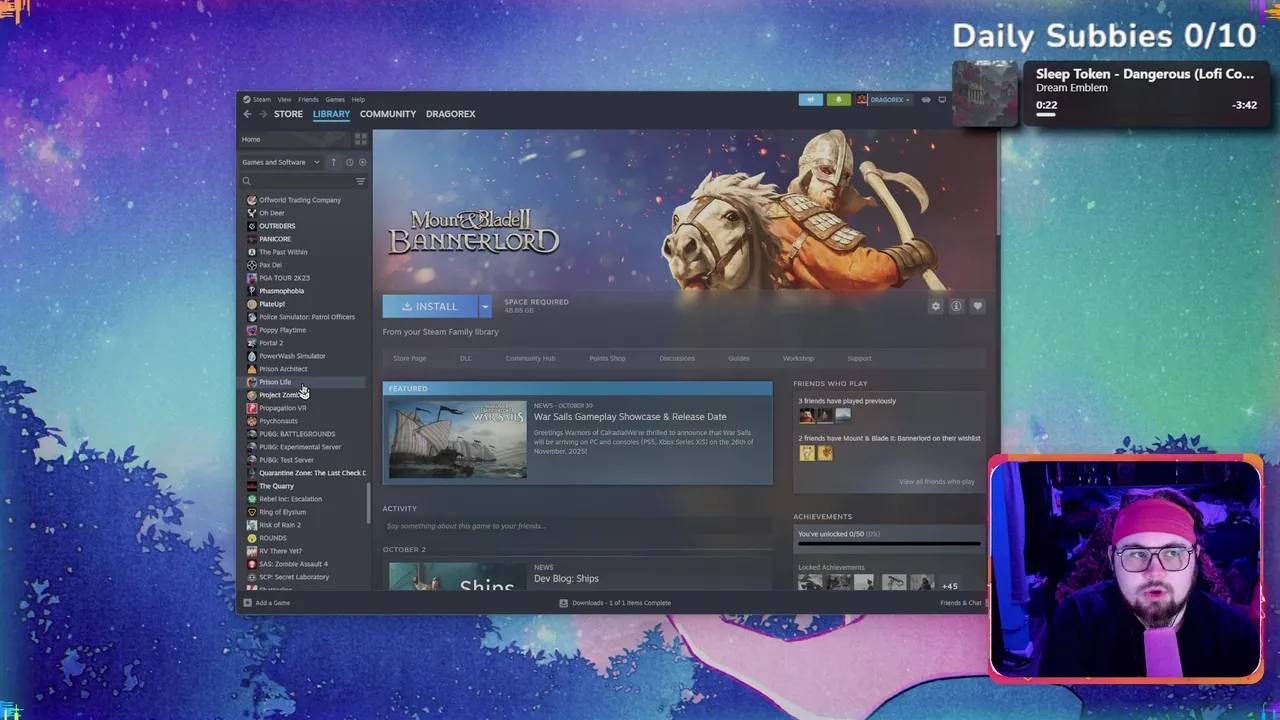Enter Big Picture mode icon
The image size is (1280, 720).
tap(942, 99)
